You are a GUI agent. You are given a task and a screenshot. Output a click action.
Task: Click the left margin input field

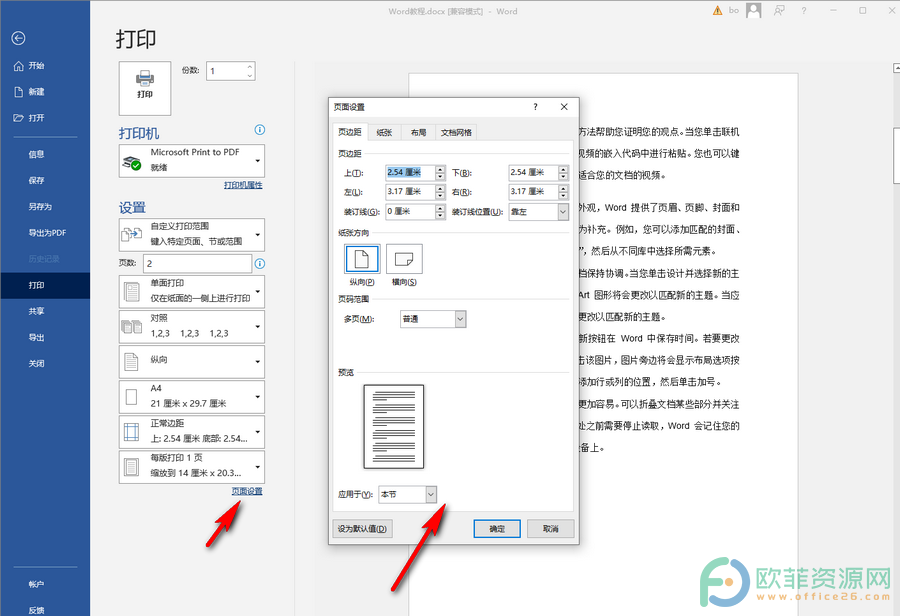coord(410,192)
